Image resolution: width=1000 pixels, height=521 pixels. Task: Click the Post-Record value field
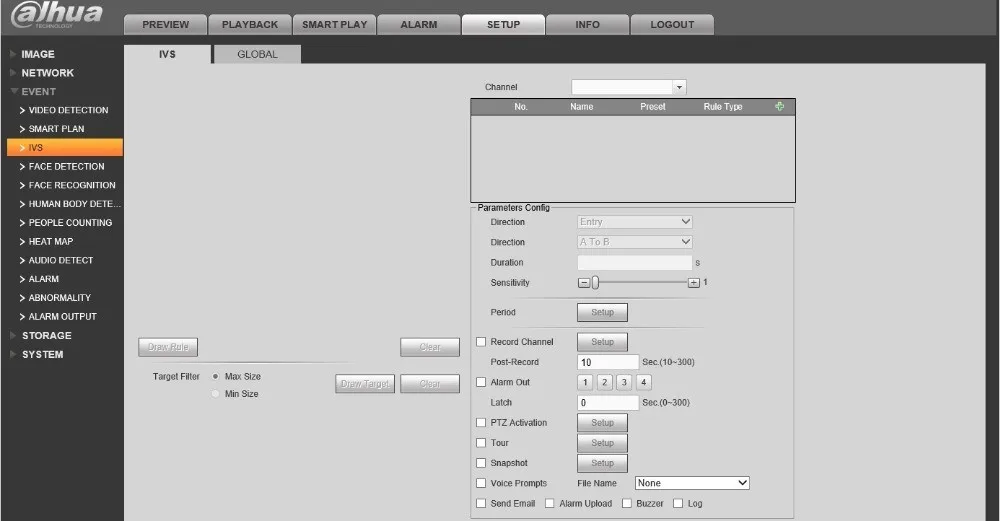(x=608, y=362)
